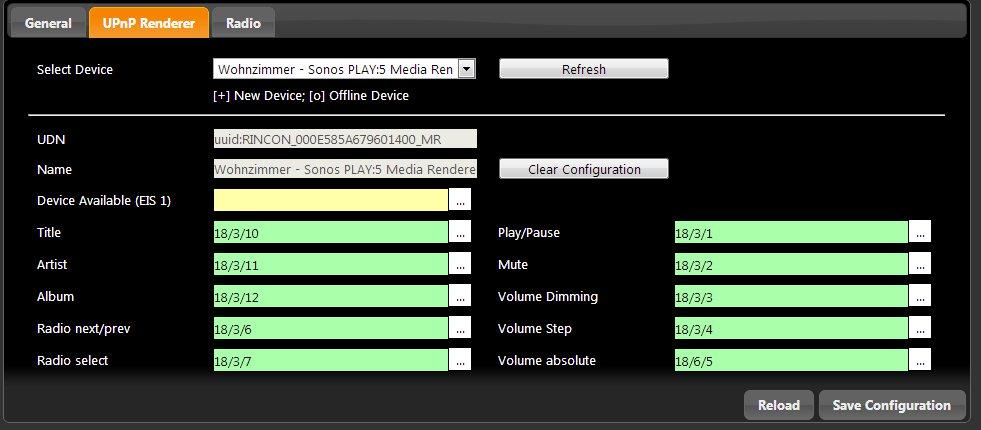The height and width of the screenshot is (430, 981).
Task: Click the ellipsis button for Volume absolute
Action: (920, 359)
